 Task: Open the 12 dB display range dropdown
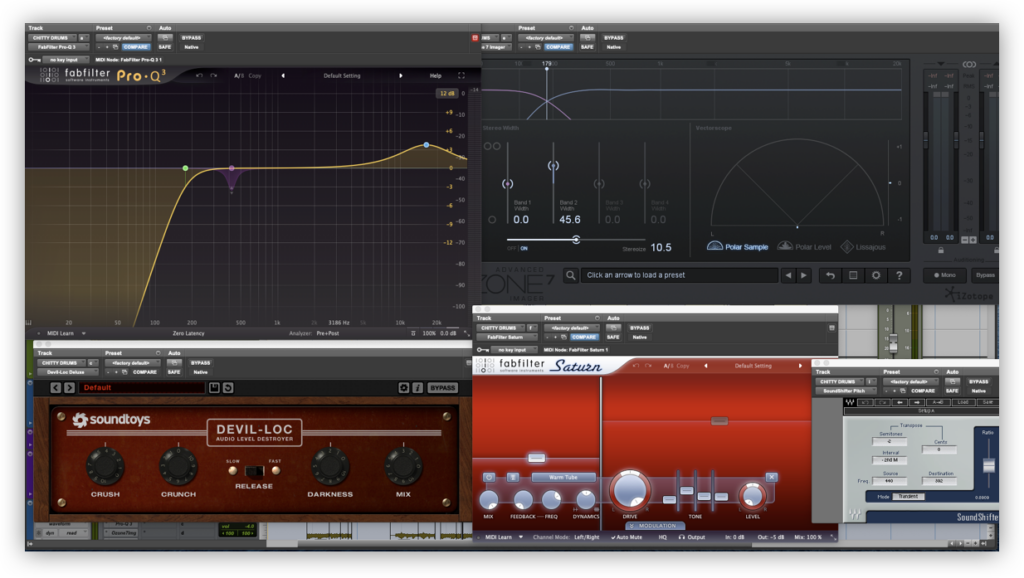pyautogui.click(x=447, y=93)
